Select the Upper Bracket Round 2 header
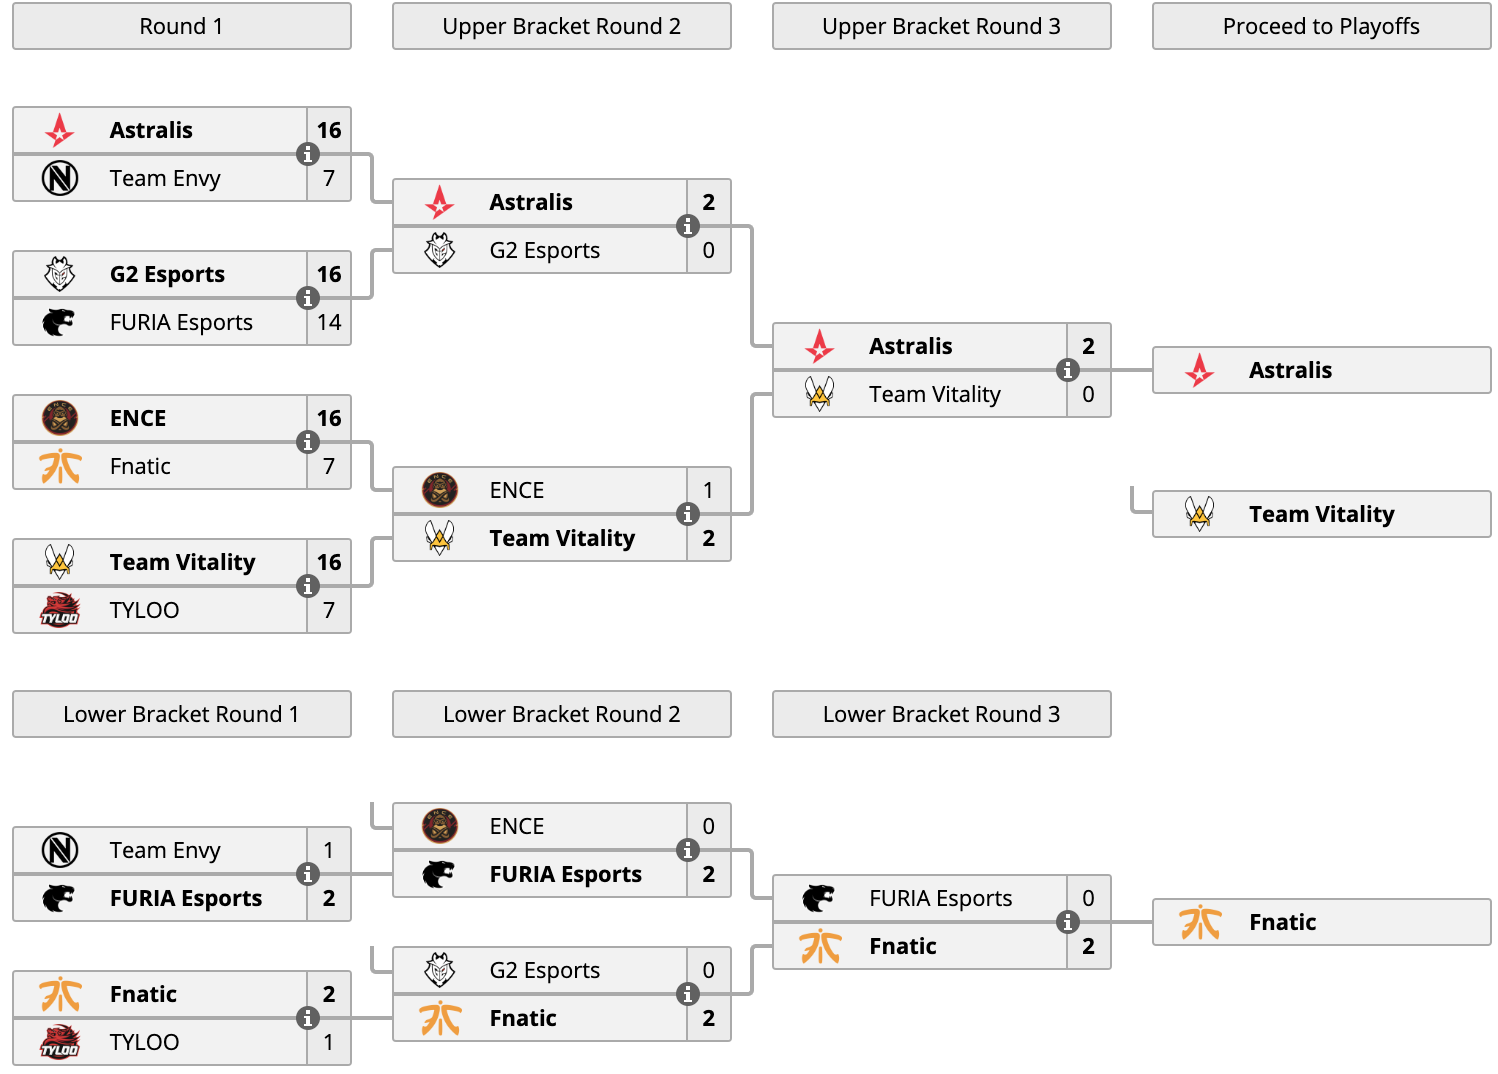 pos(562,26)
